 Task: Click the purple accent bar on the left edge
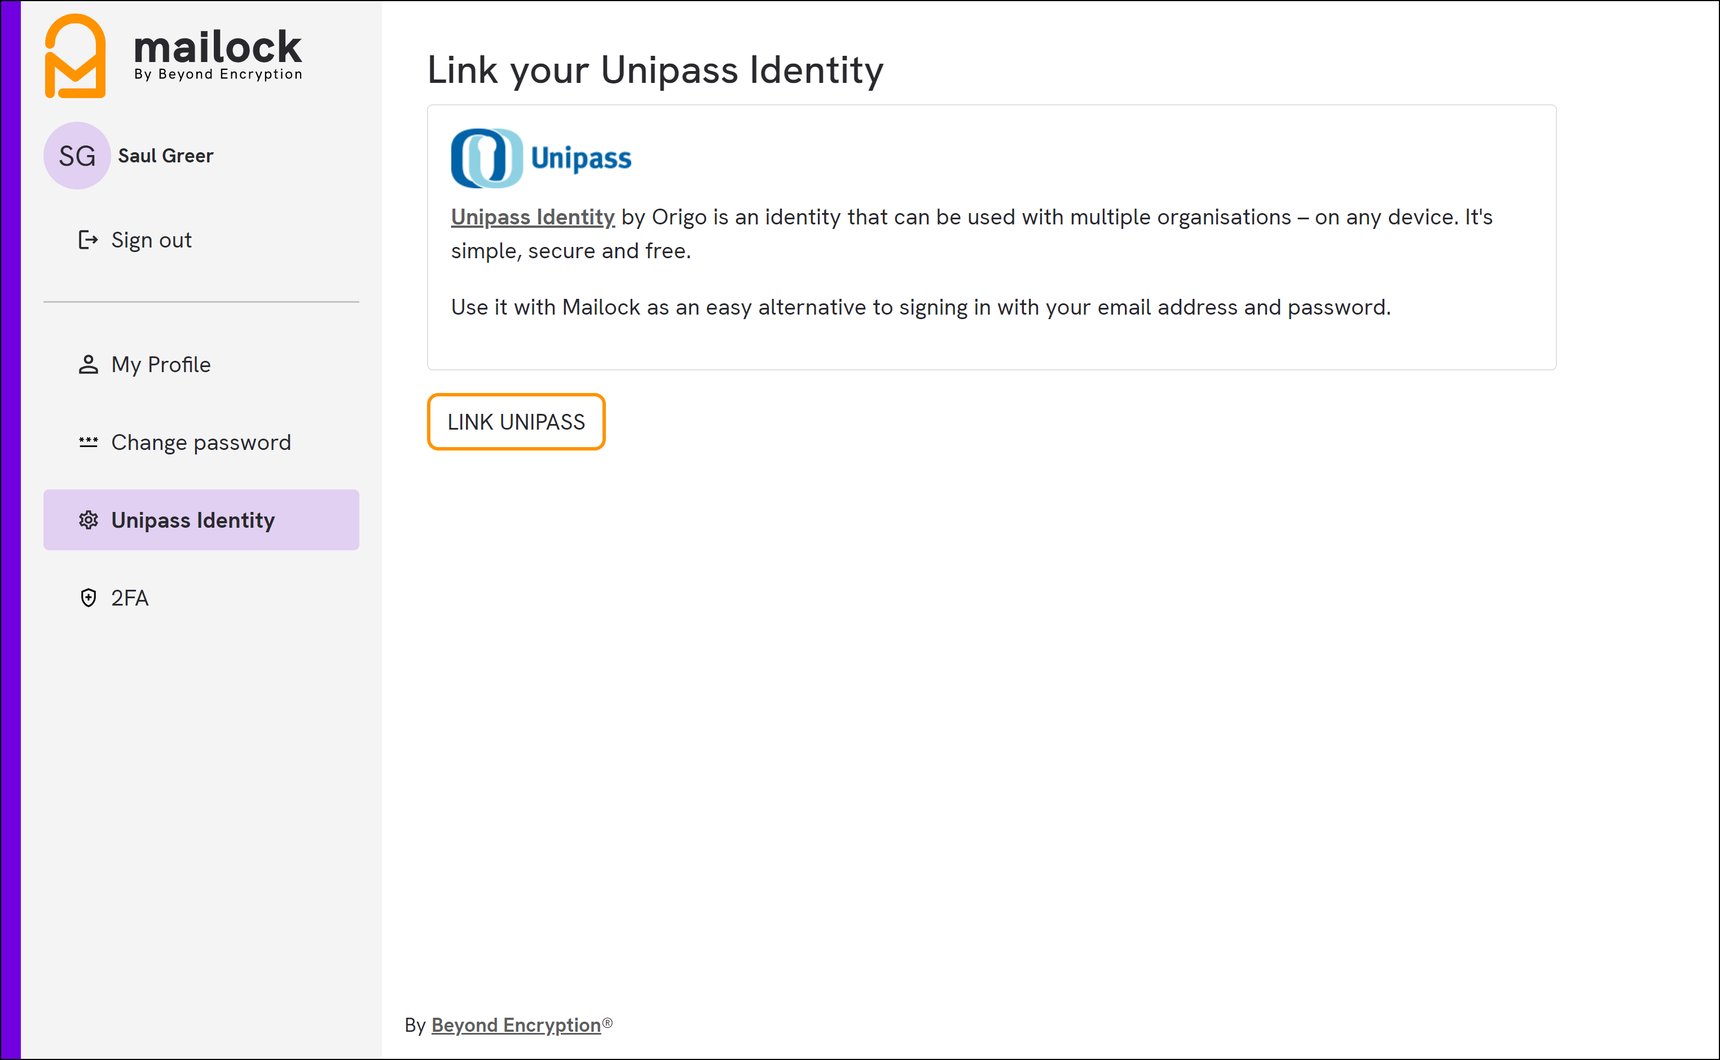coord(10,530)
